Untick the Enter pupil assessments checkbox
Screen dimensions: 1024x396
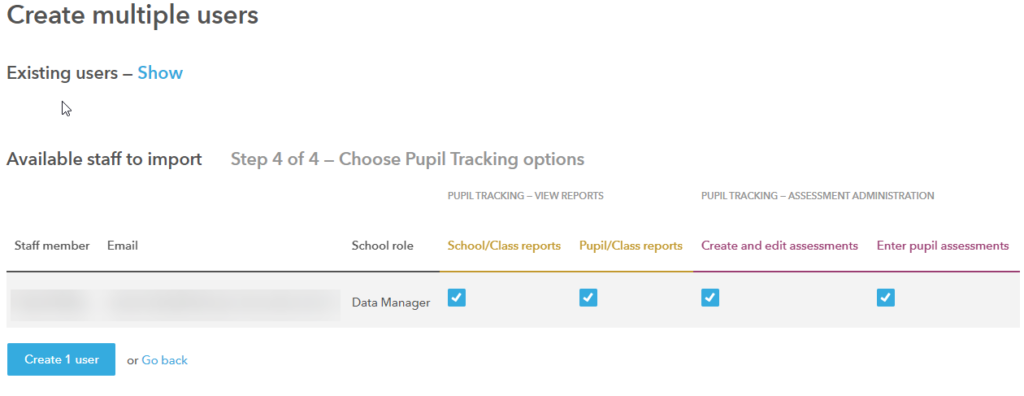coord(886,298)
